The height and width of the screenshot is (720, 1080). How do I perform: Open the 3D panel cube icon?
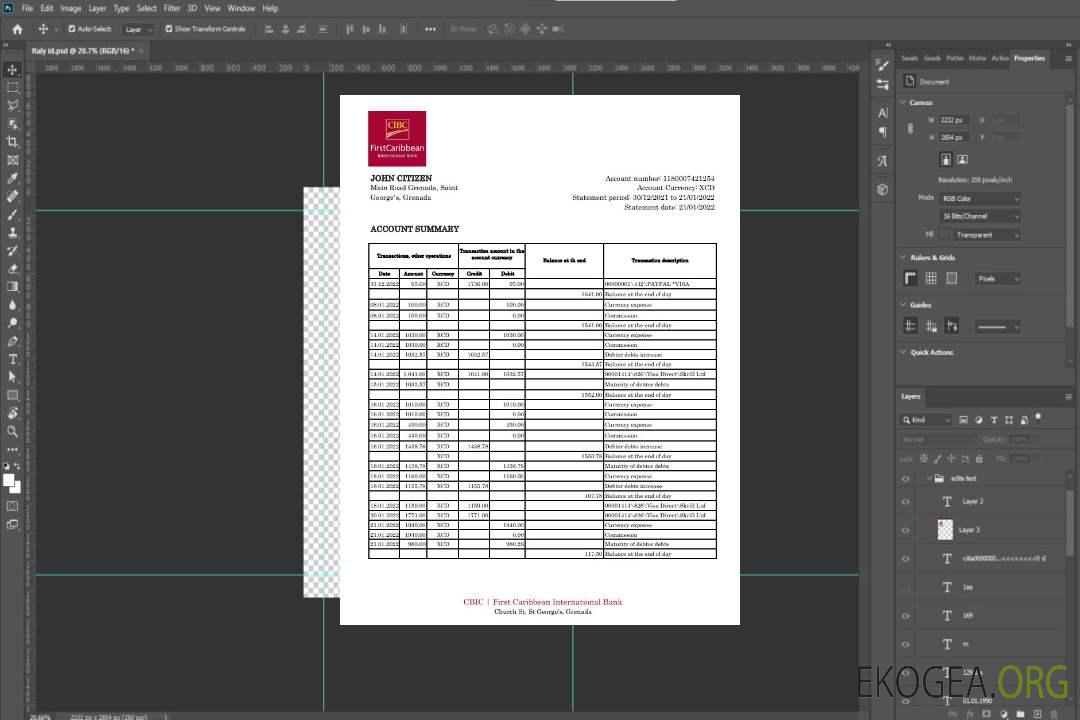(x=883, y=189)
